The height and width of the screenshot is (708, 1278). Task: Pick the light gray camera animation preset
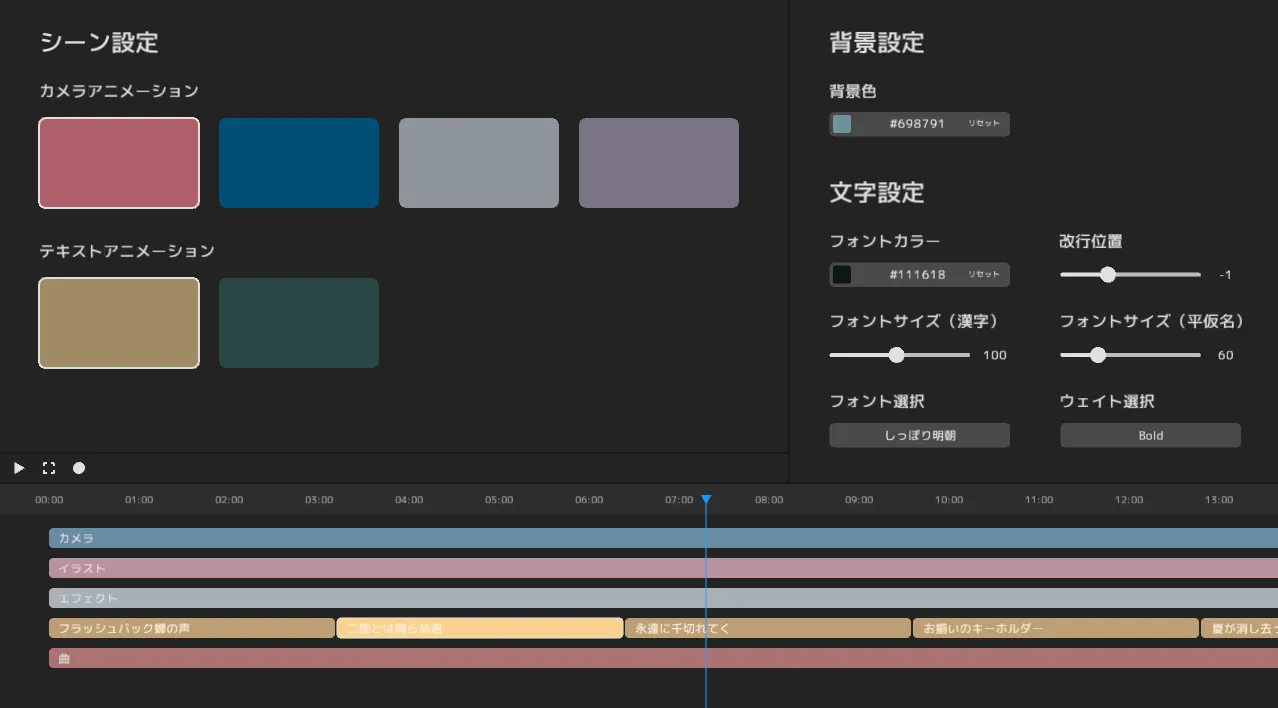point(479,163)
